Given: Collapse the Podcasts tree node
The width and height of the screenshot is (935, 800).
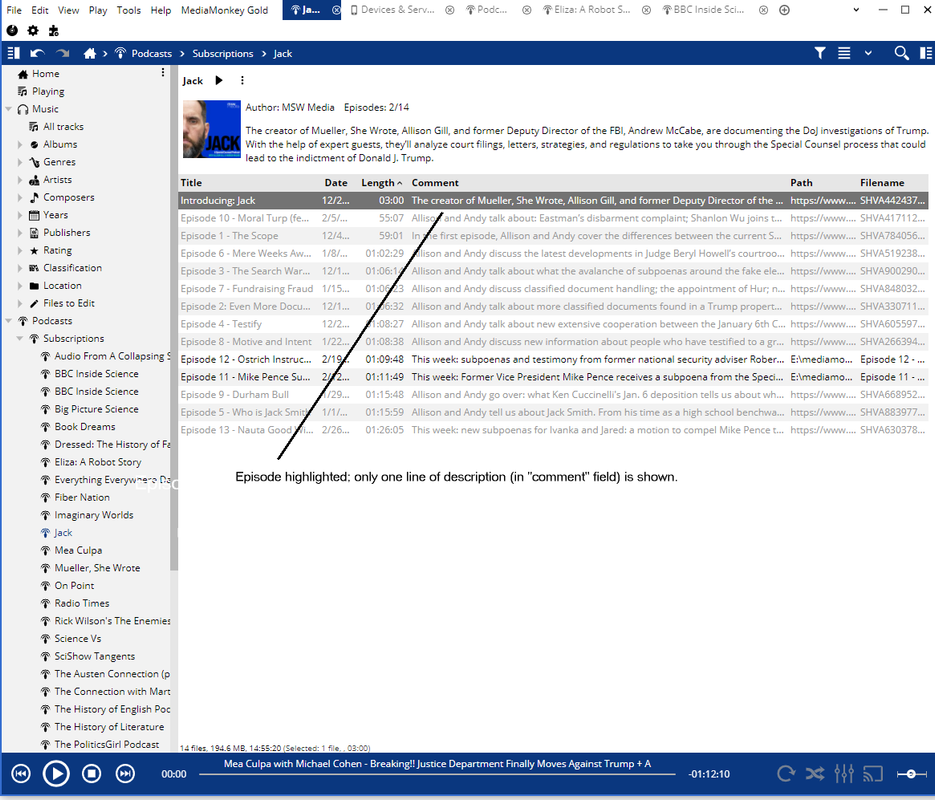Looking at the screenshot, I should pos(8,321).
